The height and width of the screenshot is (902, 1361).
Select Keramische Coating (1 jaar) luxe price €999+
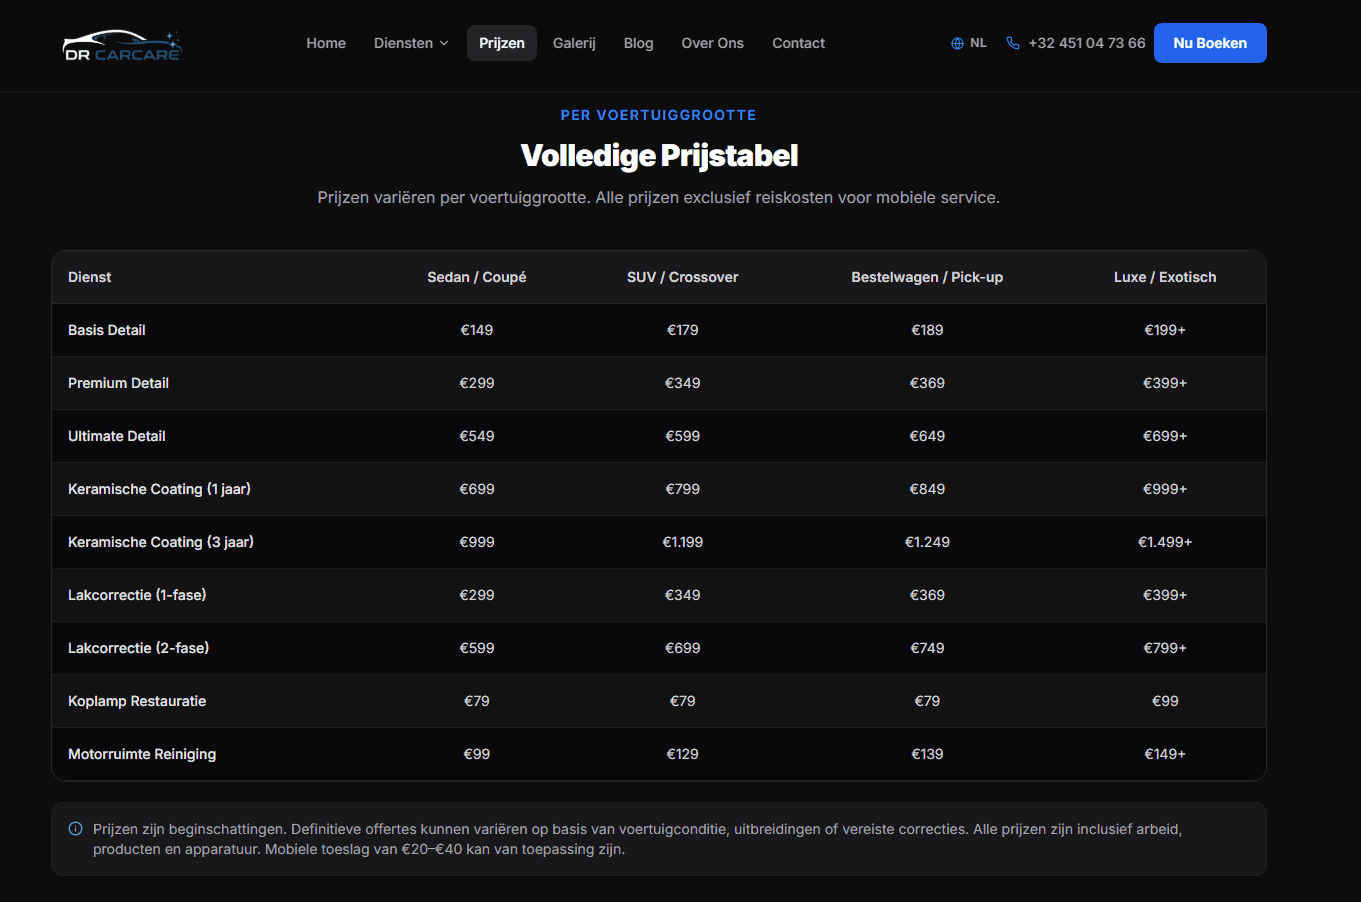click(x=1165, y=489)
